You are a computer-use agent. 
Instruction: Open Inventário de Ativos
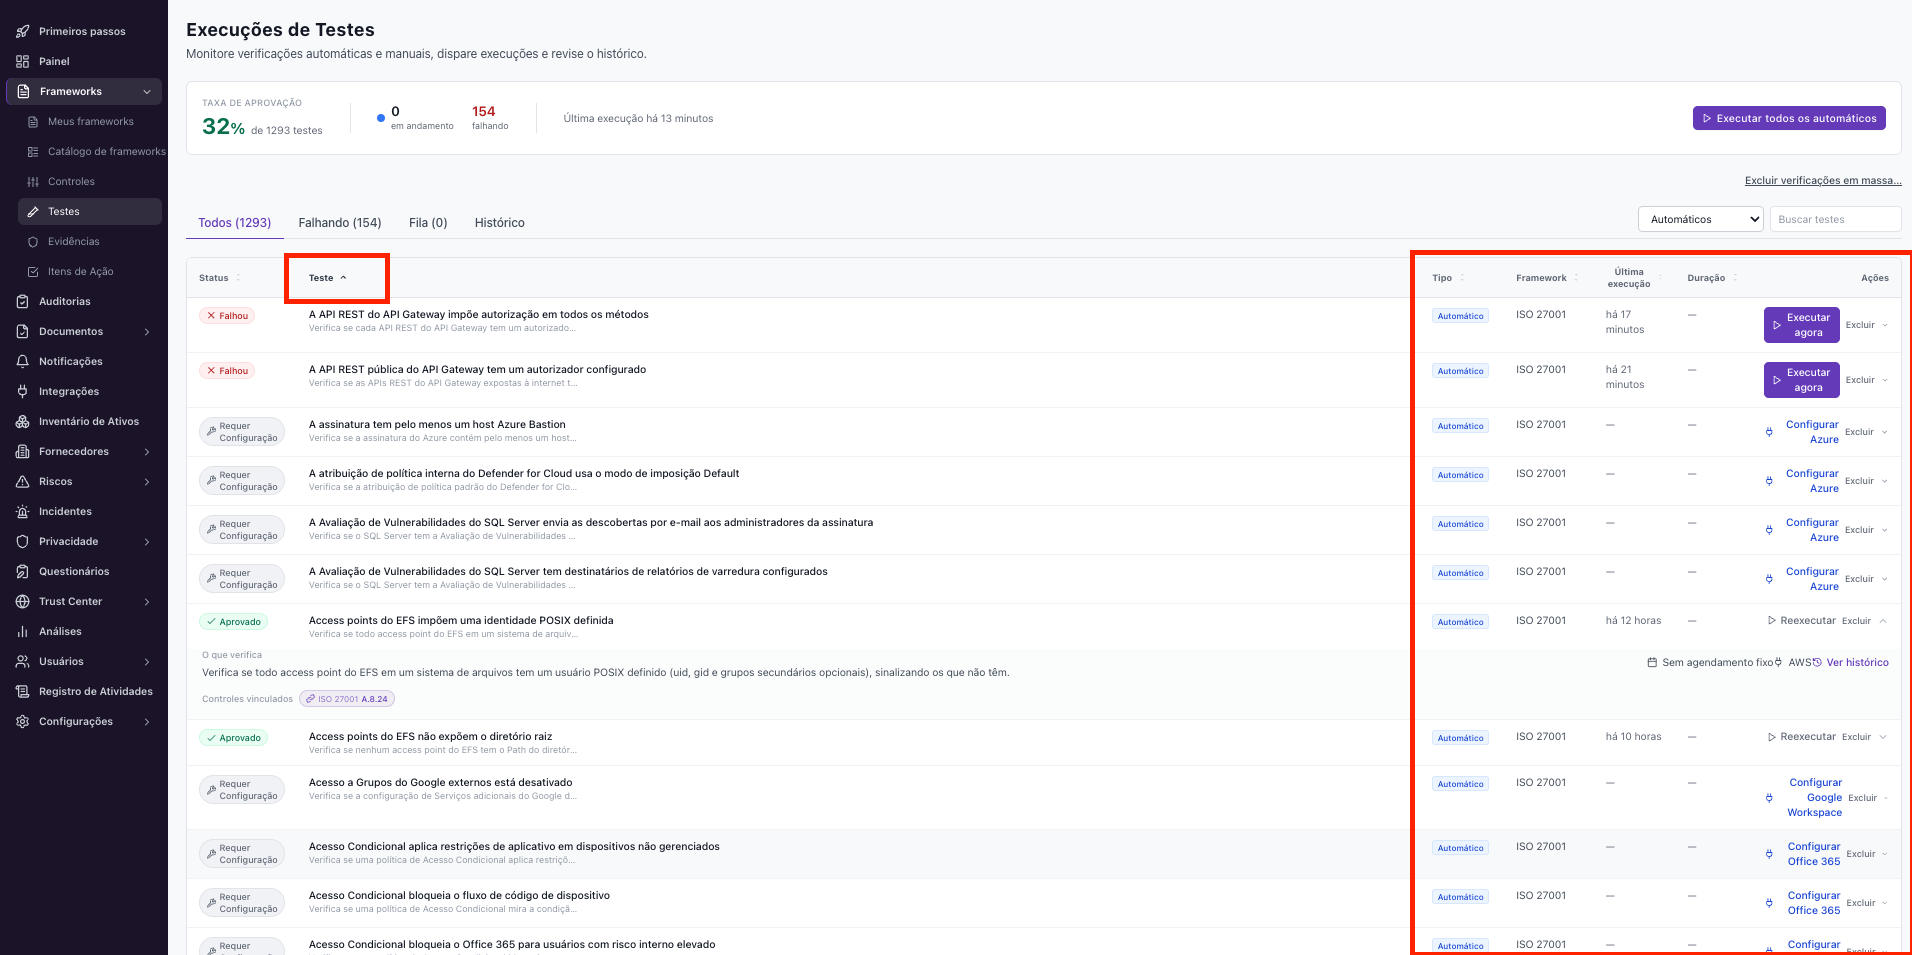[x=88, y=421]
